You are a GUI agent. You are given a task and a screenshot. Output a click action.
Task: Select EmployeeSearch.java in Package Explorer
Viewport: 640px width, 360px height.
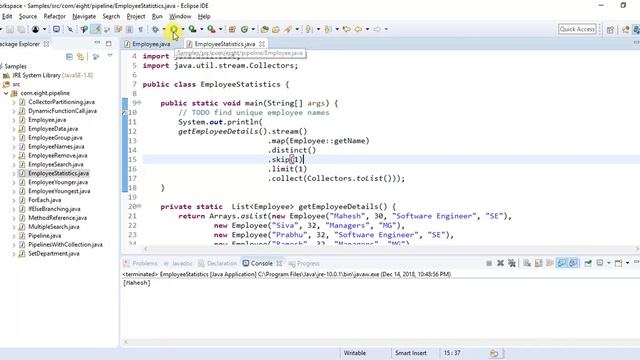[56, 164]
